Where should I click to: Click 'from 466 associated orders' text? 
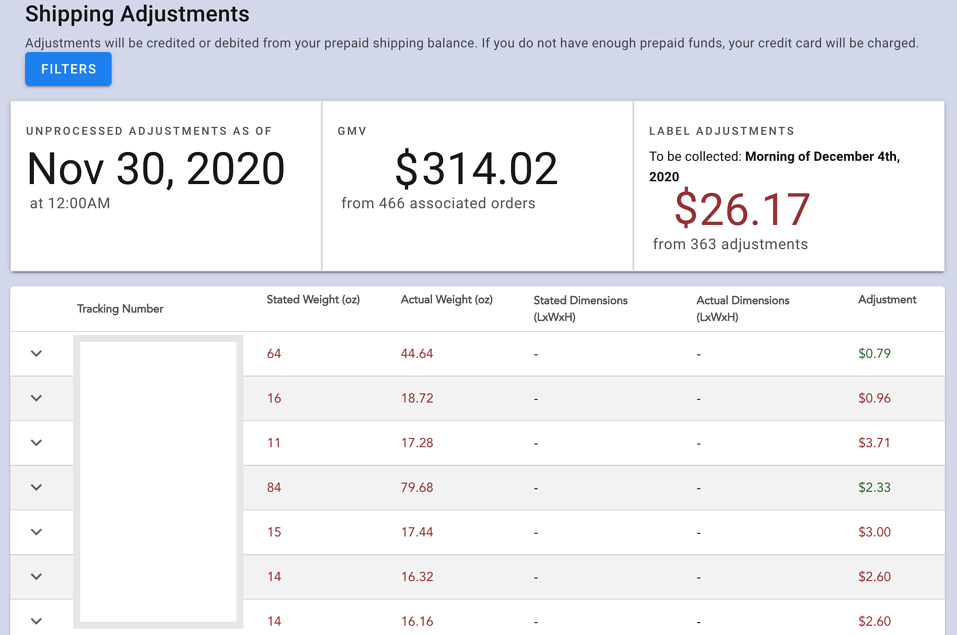pos(438,203)
